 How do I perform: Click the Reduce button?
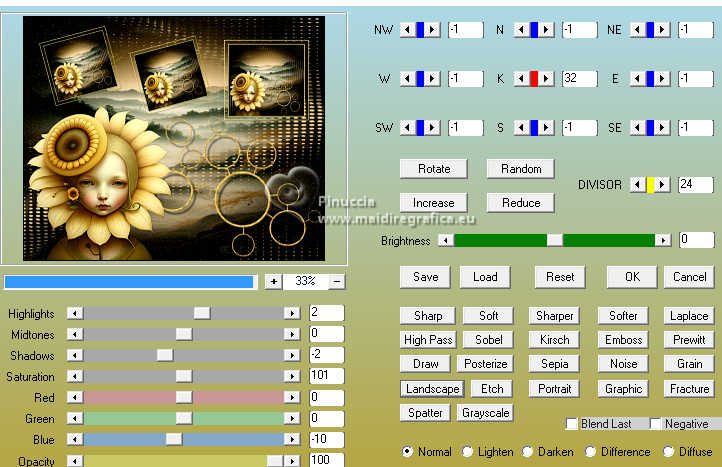pos(521,203)
